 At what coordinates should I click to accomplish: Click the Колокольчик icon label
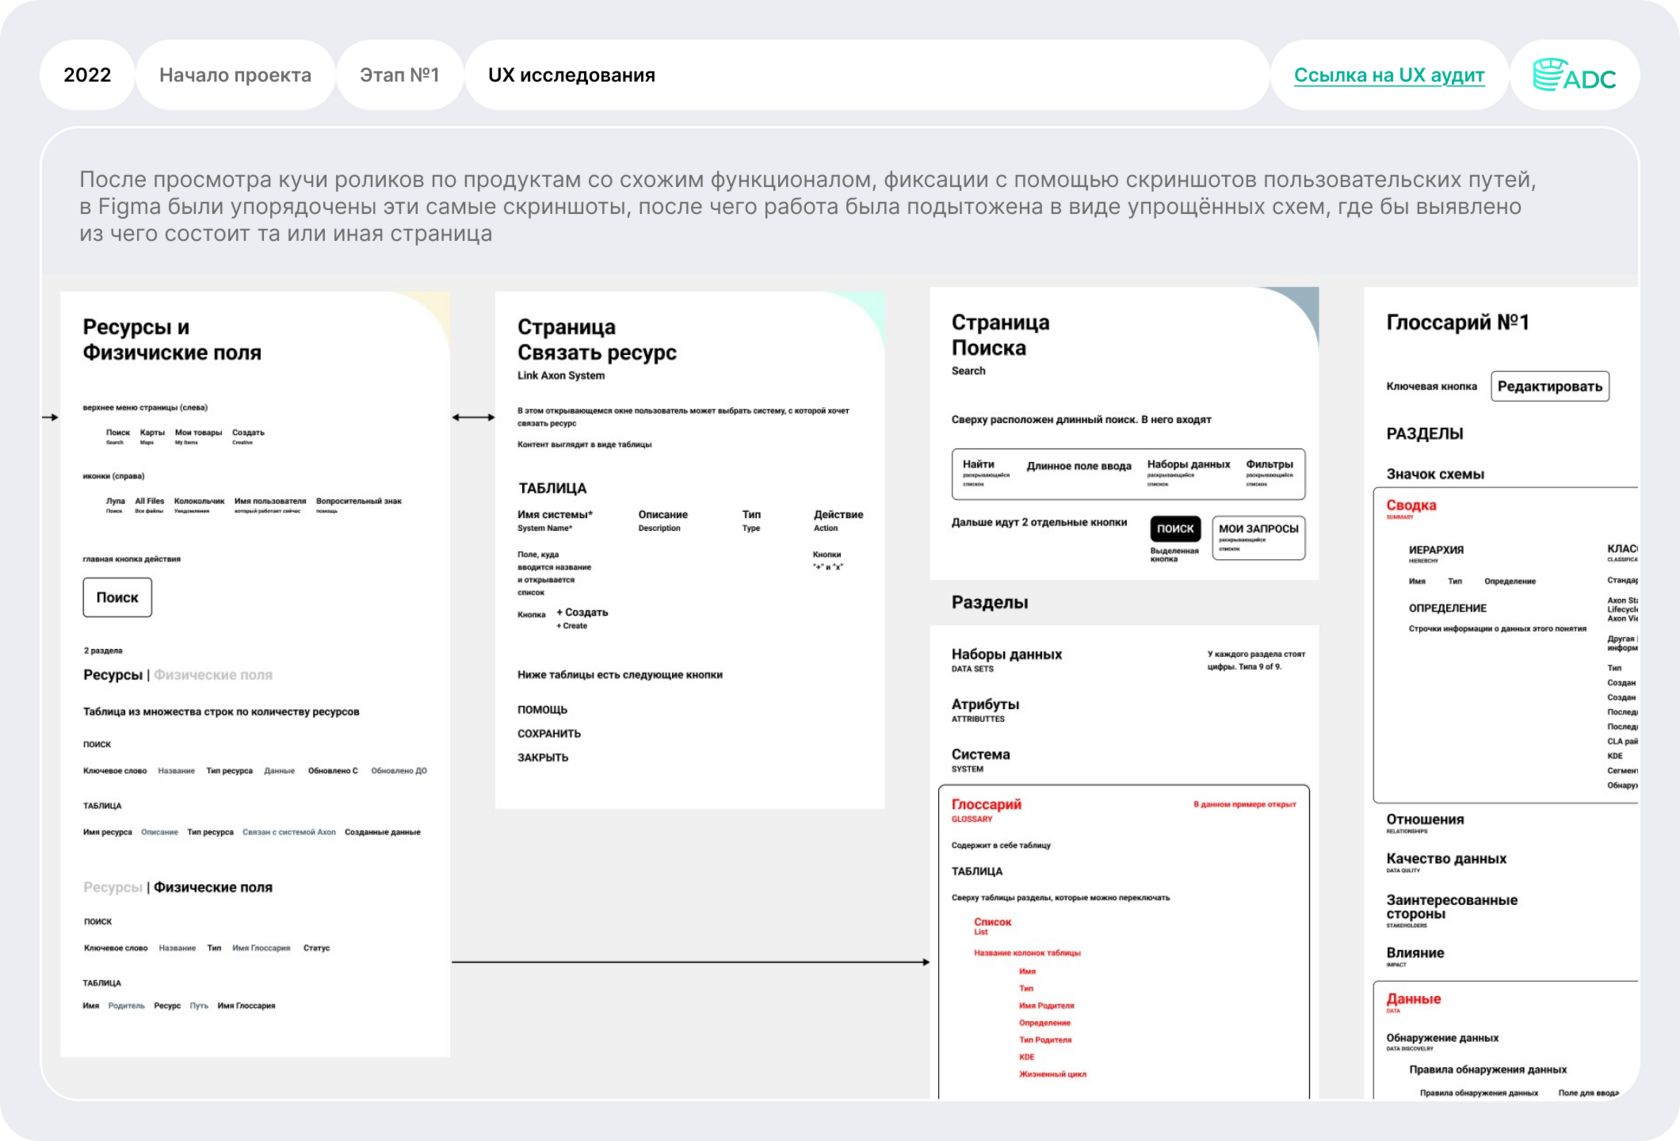[x=199, y=501]
